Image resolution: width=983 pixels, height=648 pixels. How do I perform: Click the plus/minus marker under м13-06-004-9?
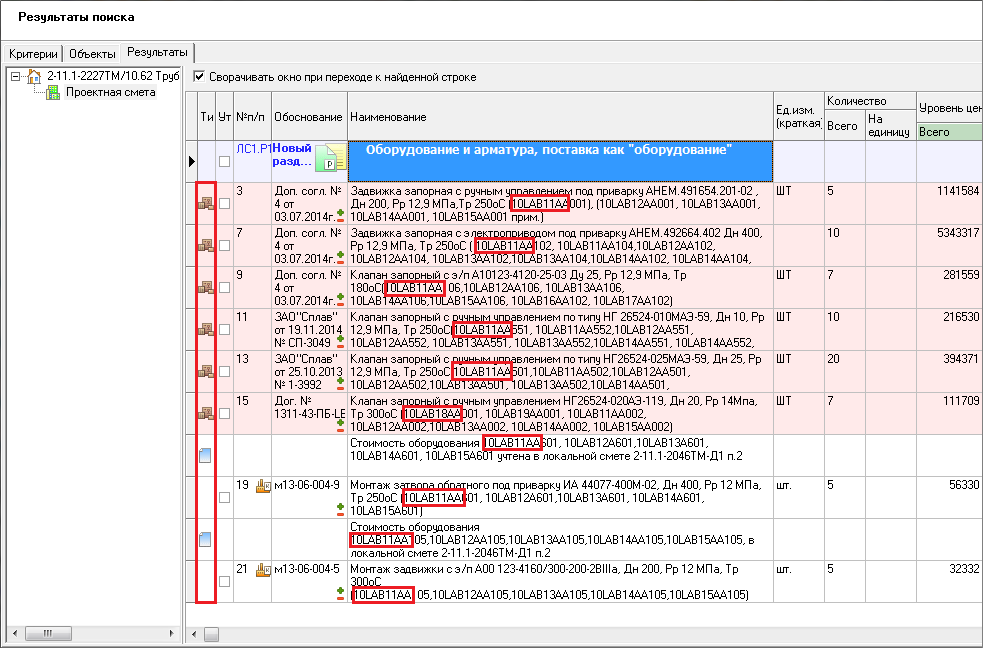click(x=340, y=510)
